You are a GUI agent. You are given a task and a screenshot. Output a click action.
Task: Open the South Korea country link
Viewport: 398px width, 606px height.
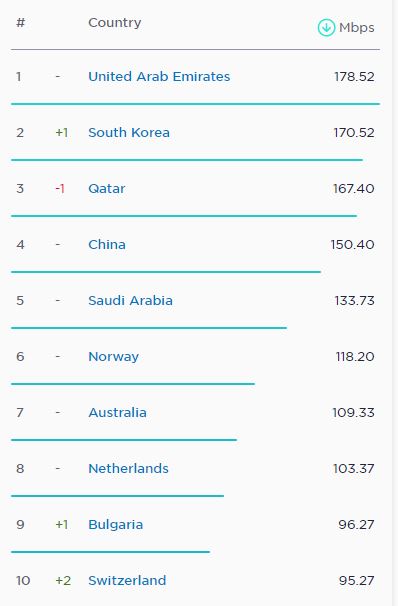pos(129,133)
